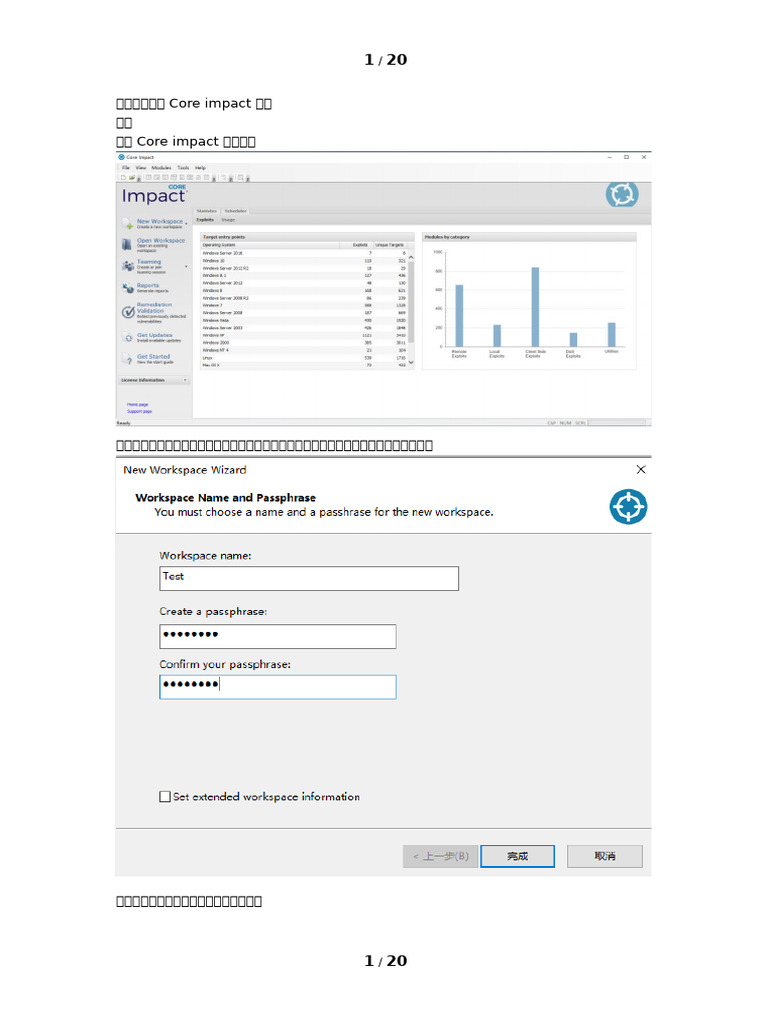Close the Core Impact main window

pos(644,157)
